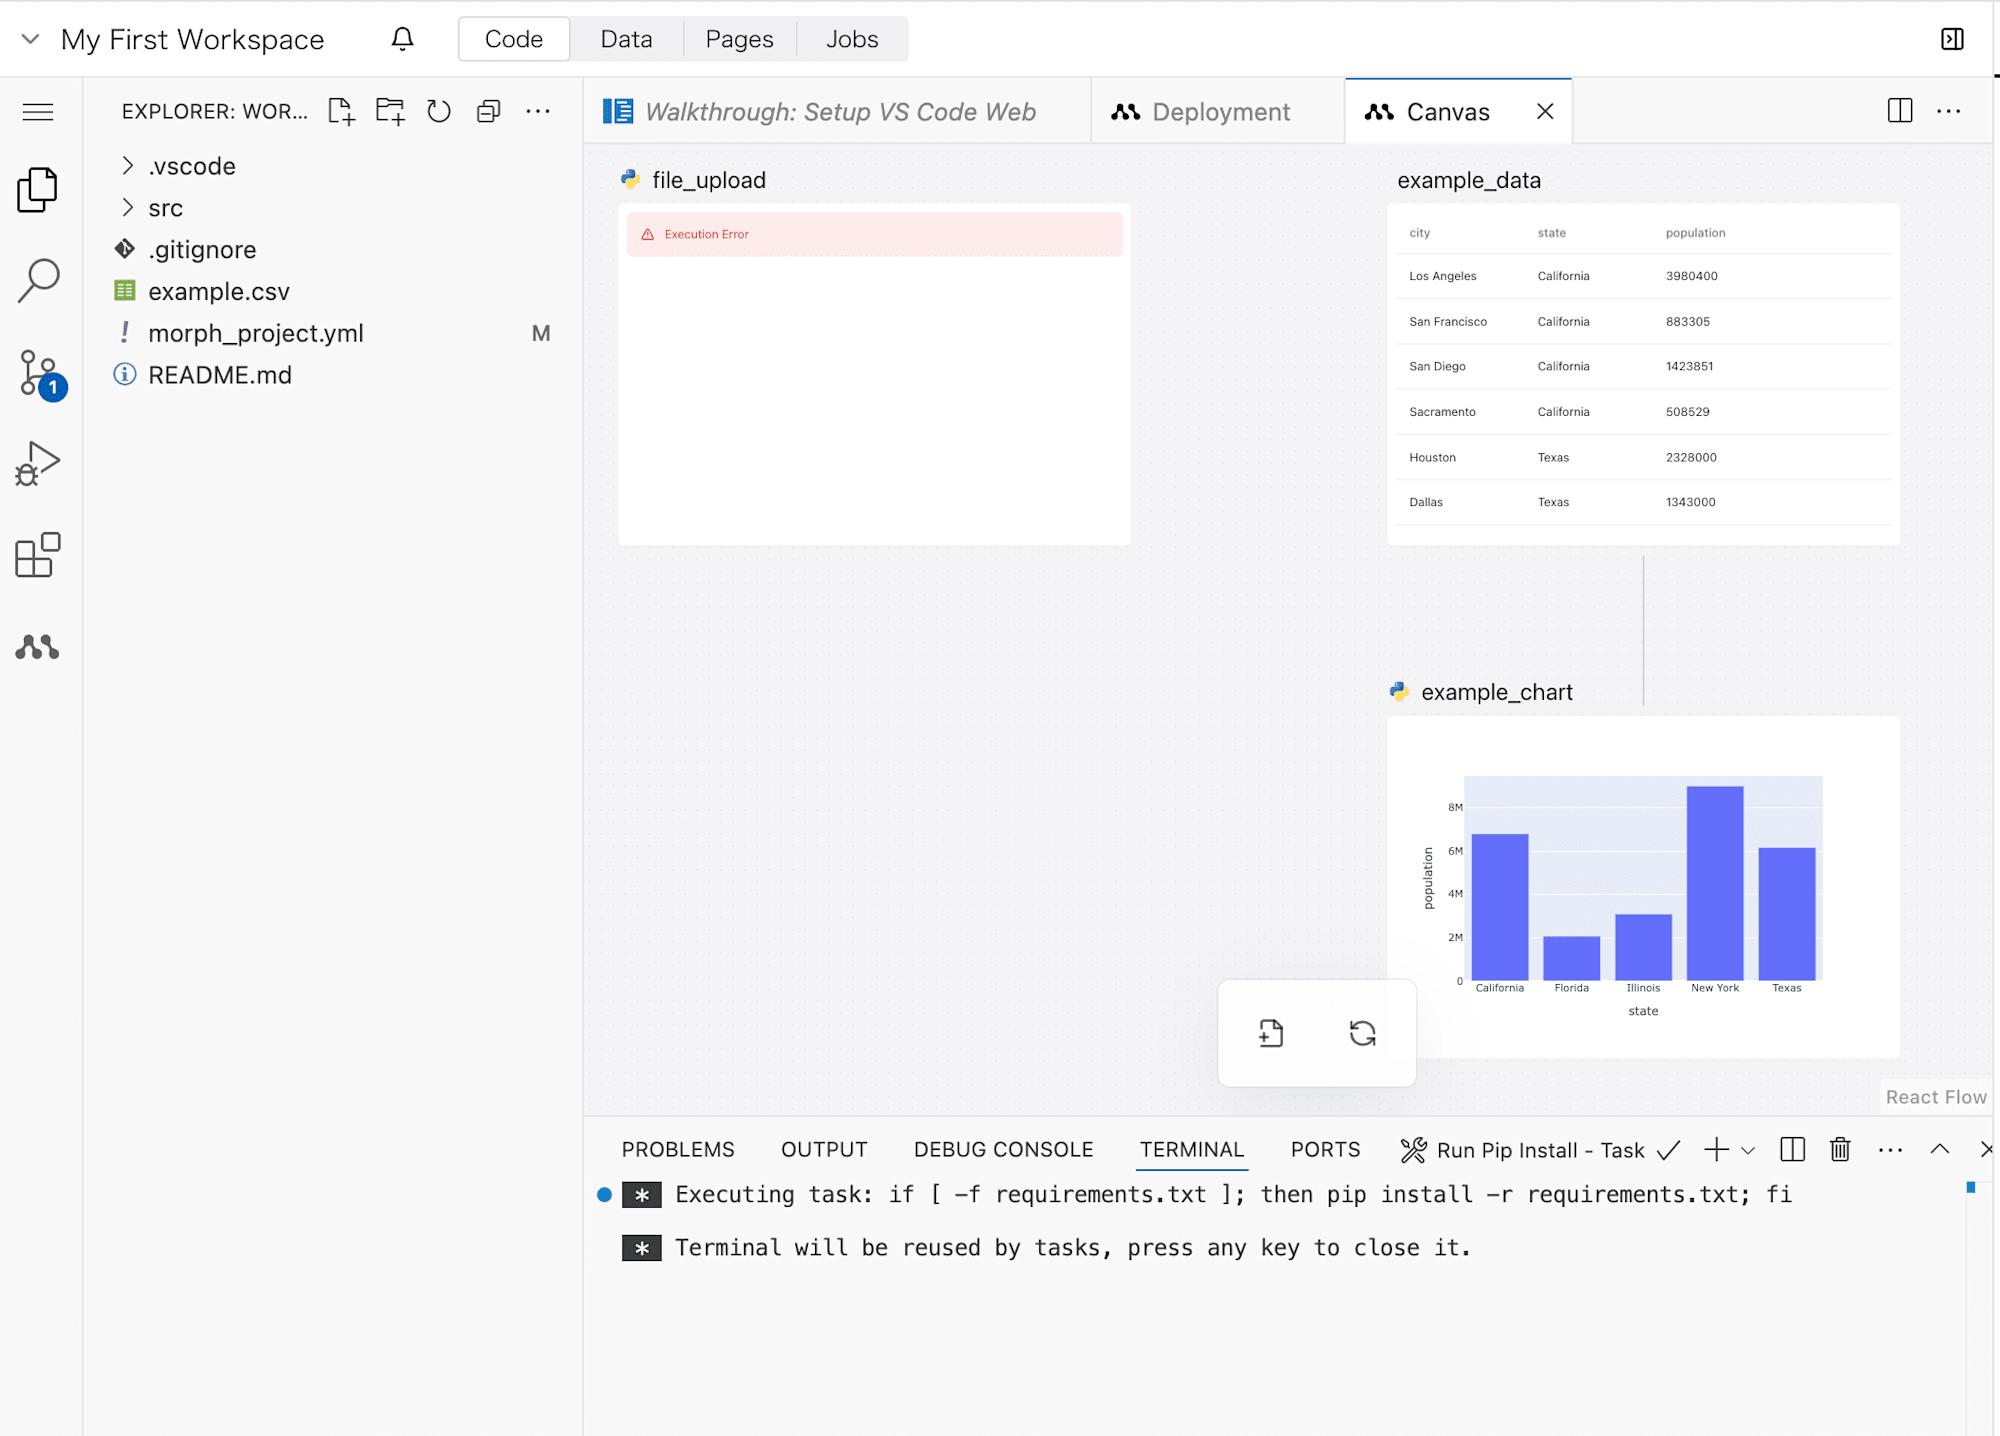Viewport: 2000px width, 1436px height.
Task: Open the hamburger application menu
Action: click(37, 111)
